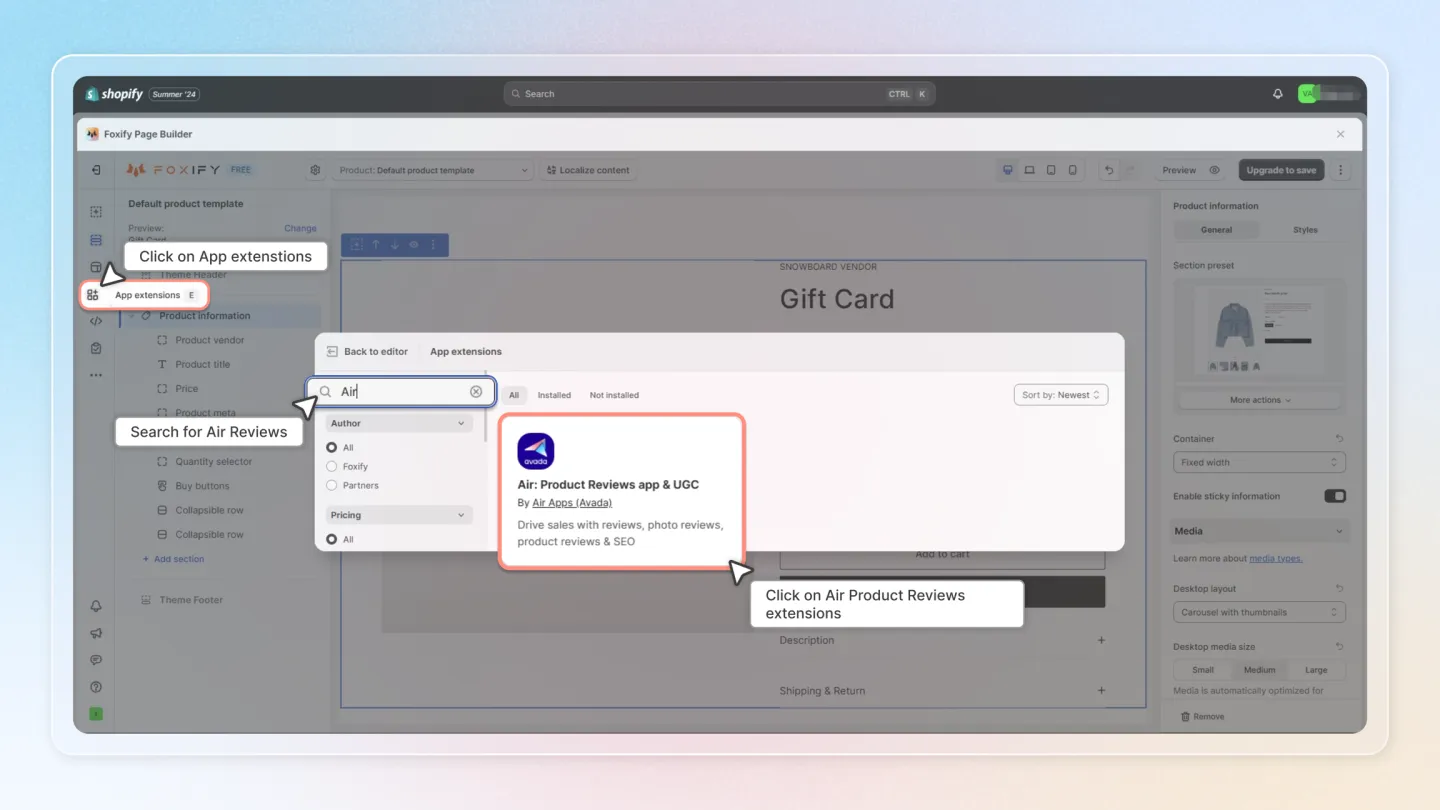Image resolution: width=1440 pixels, height=810 pixels.
Task: Open the media types link
Action: (x=1276, y=558)
